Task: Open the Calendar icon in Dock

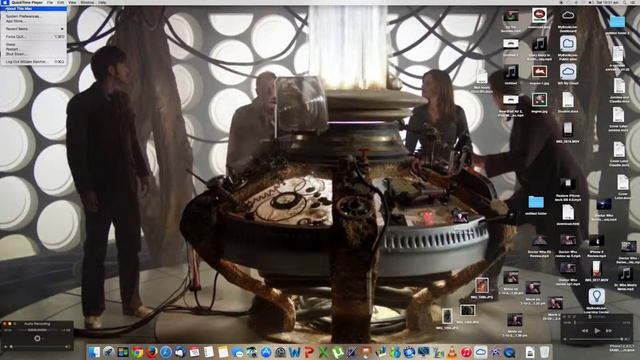Action: tap(195, 352)
